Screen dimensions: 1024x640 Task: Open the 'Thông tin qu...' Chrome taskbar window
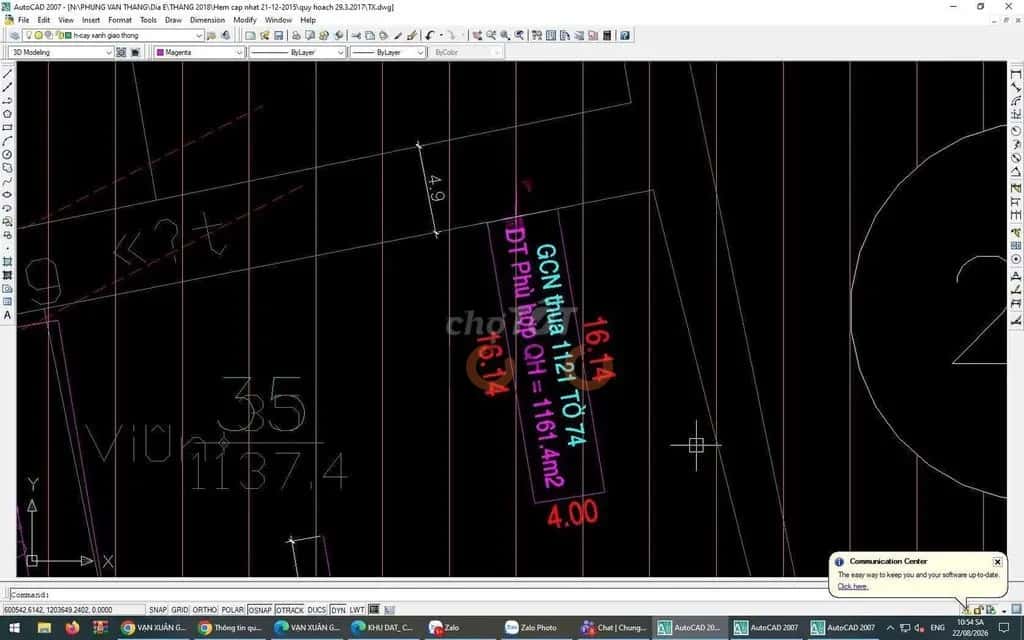pos(231,628)
